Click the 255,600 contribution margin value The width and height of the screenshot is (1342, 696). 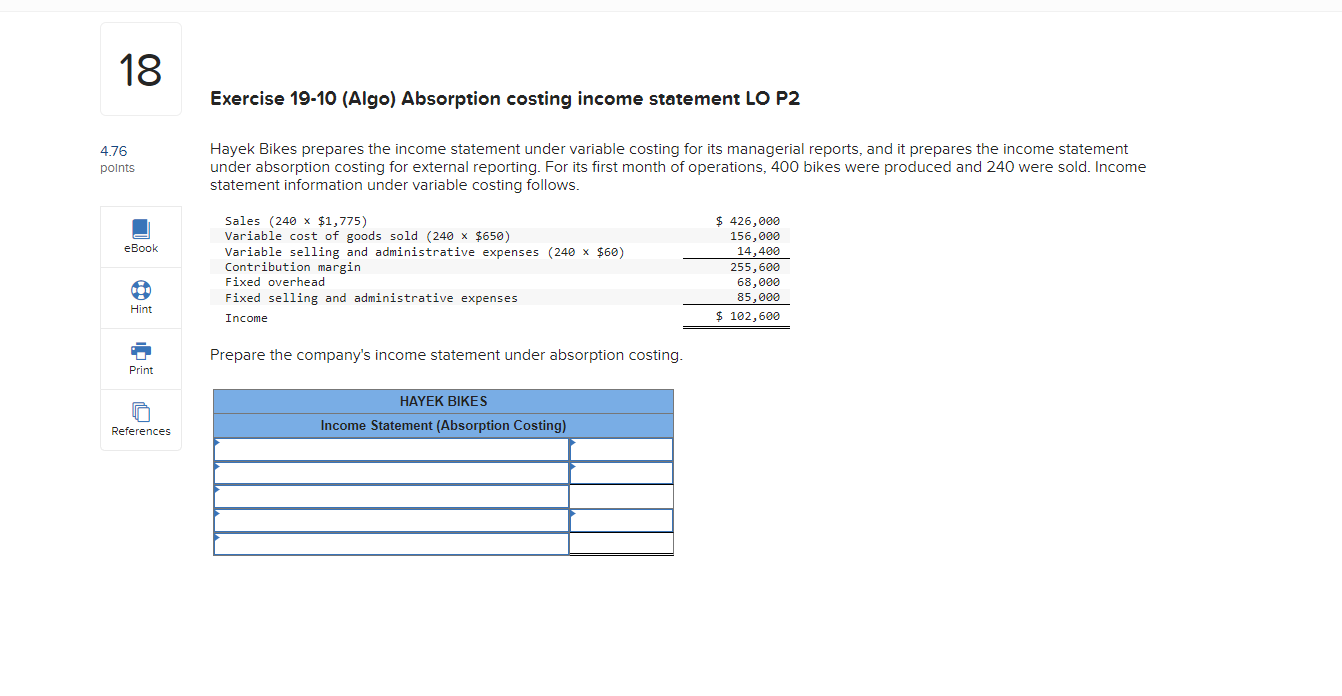[x=755, y=267]
